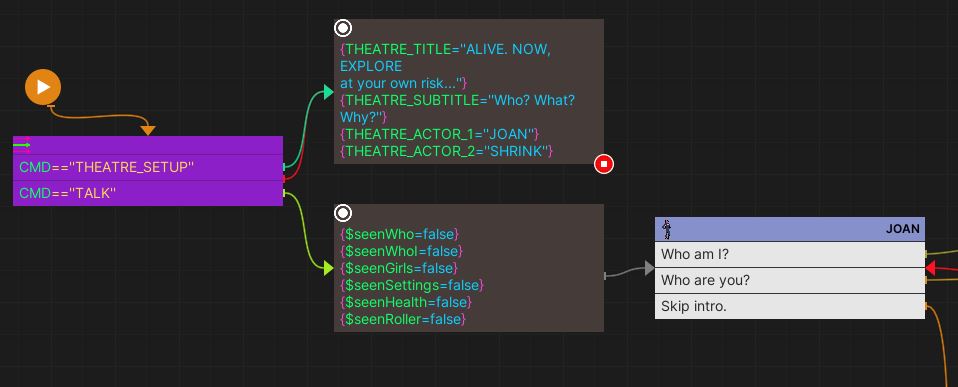Click the JOAN actor figure icon
The image size is (958, 387).
(x=667, y=229)
